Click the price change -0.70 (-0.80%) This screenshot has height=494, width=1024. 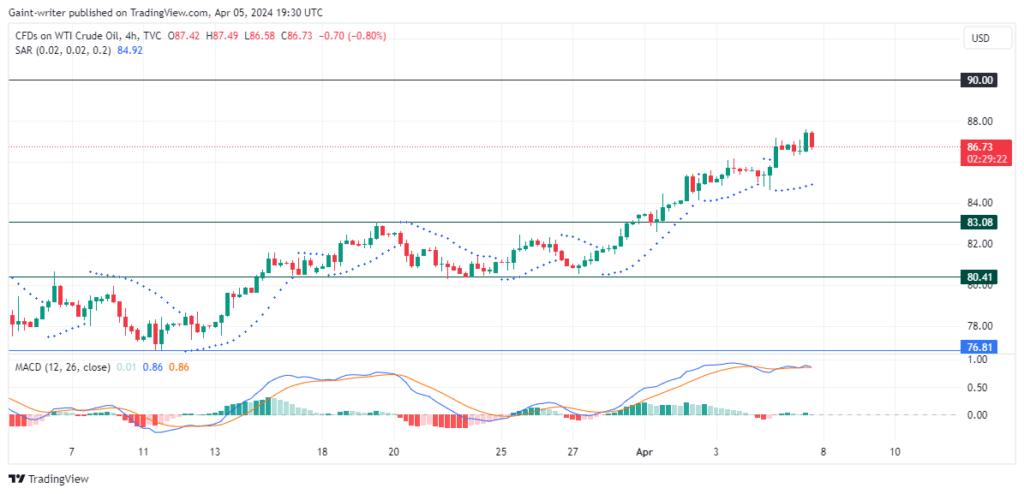click(x=353, y=37)
